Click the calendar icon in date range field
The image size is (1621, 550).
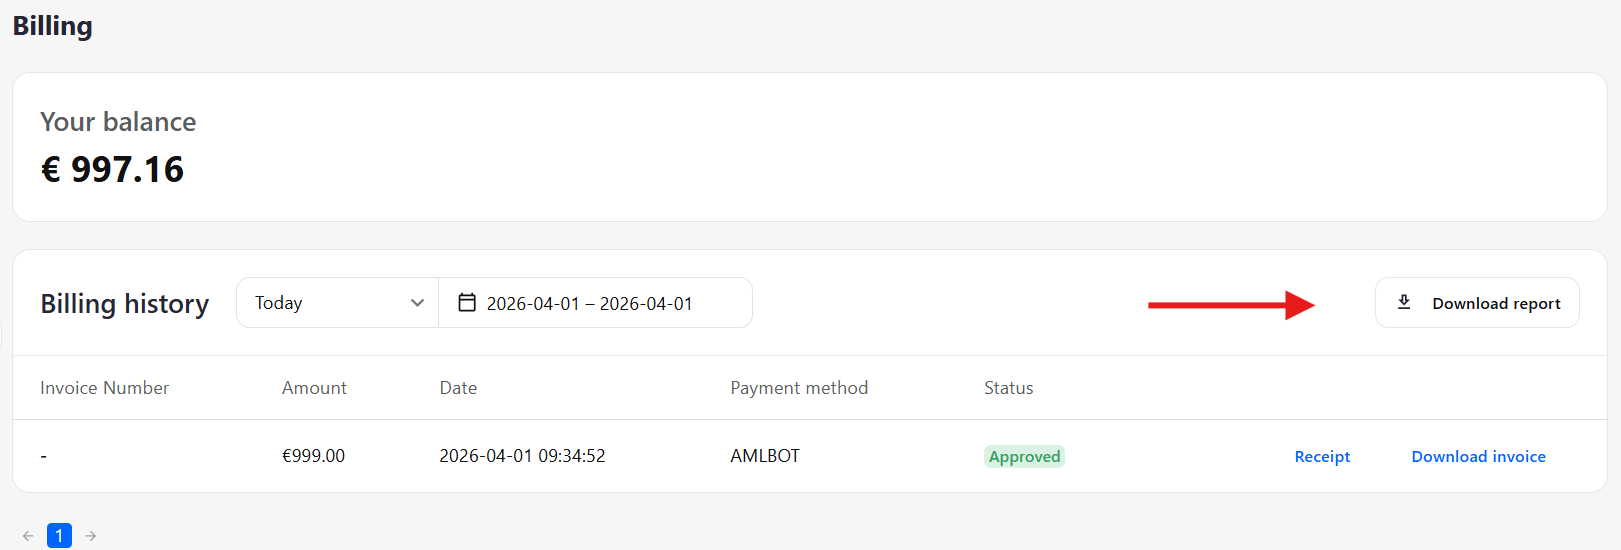[467, 302]
